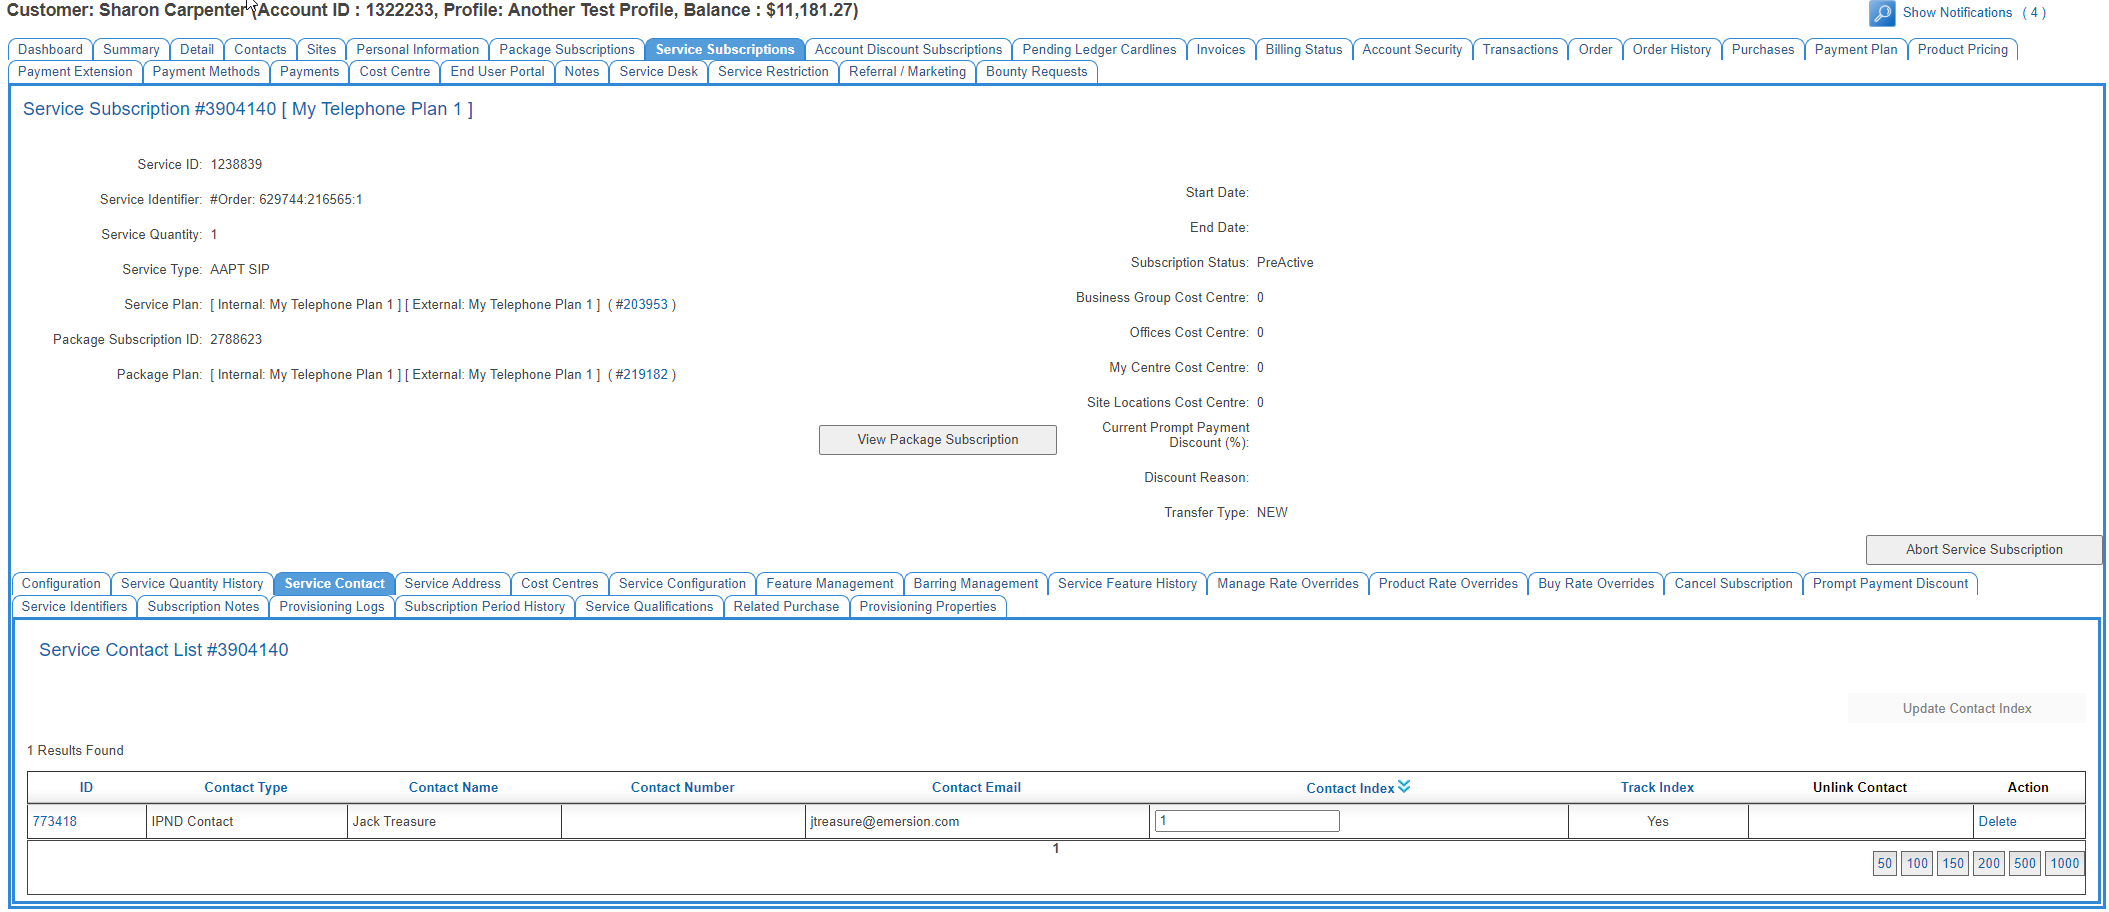Image resolution: width=2109 pixels, height=912 pixels.
Task: Open package plan link #219182
Action: click(x=641, y=374)
